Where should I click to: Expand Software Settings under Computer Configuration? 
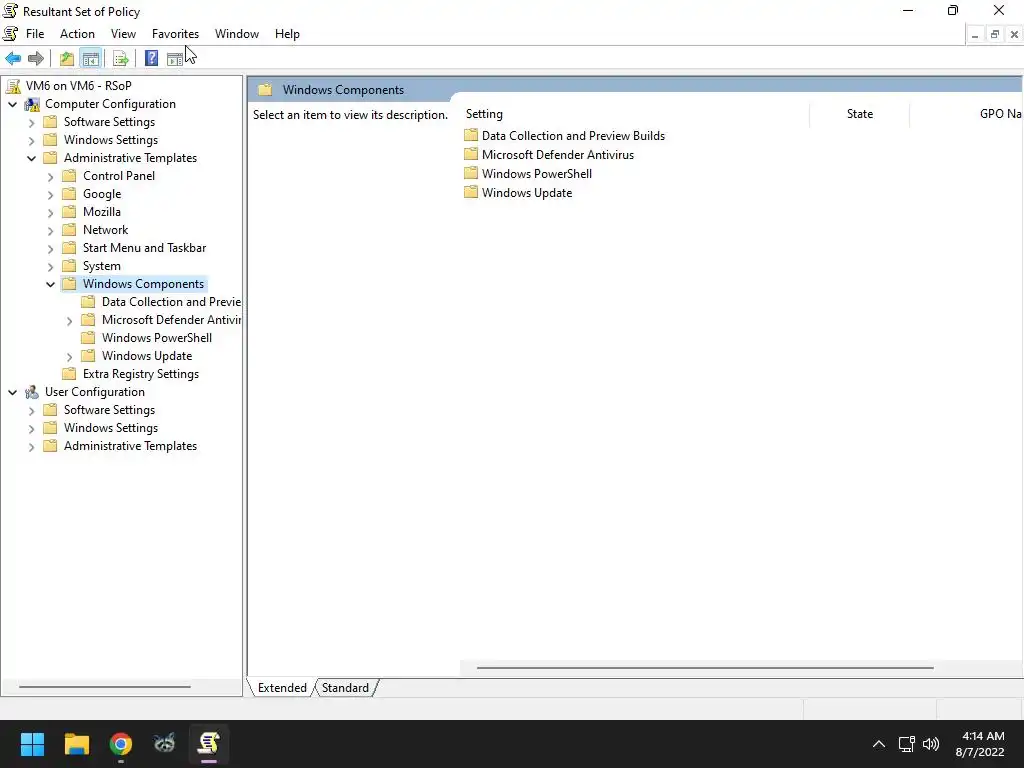pos(31,122)
